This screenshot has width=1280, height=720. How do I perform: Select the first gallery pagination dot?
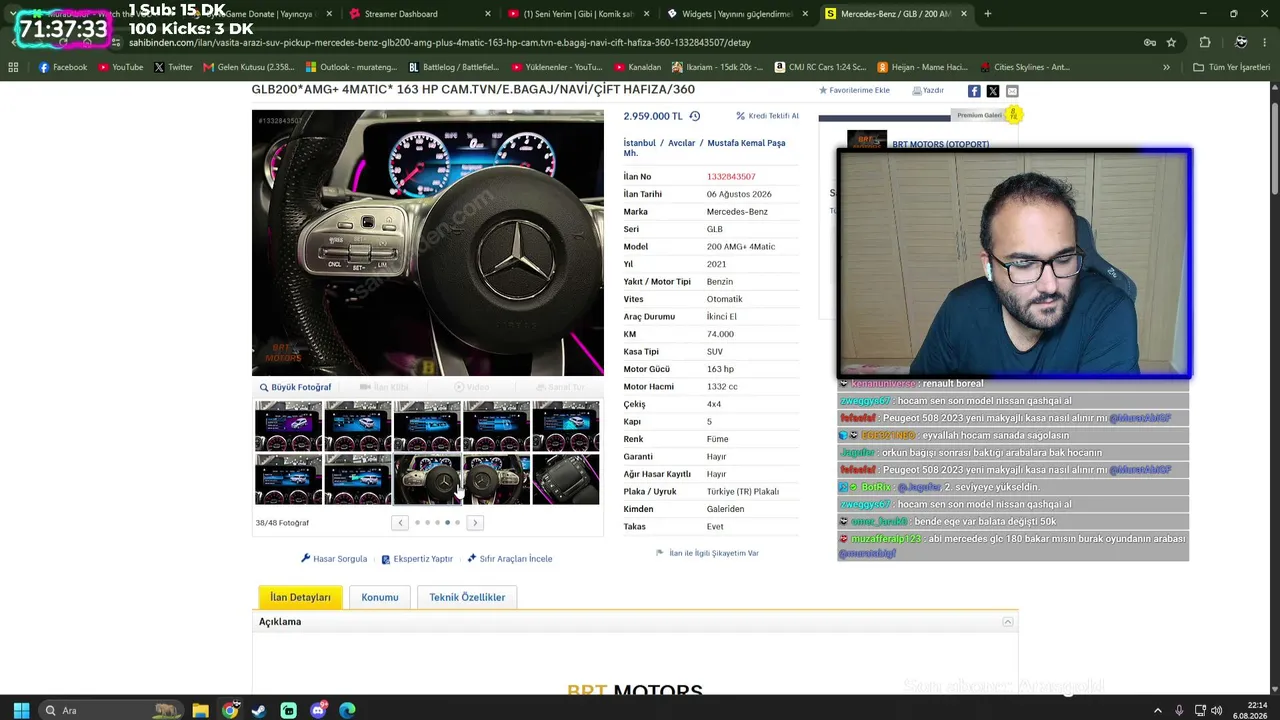click(418, 523)
